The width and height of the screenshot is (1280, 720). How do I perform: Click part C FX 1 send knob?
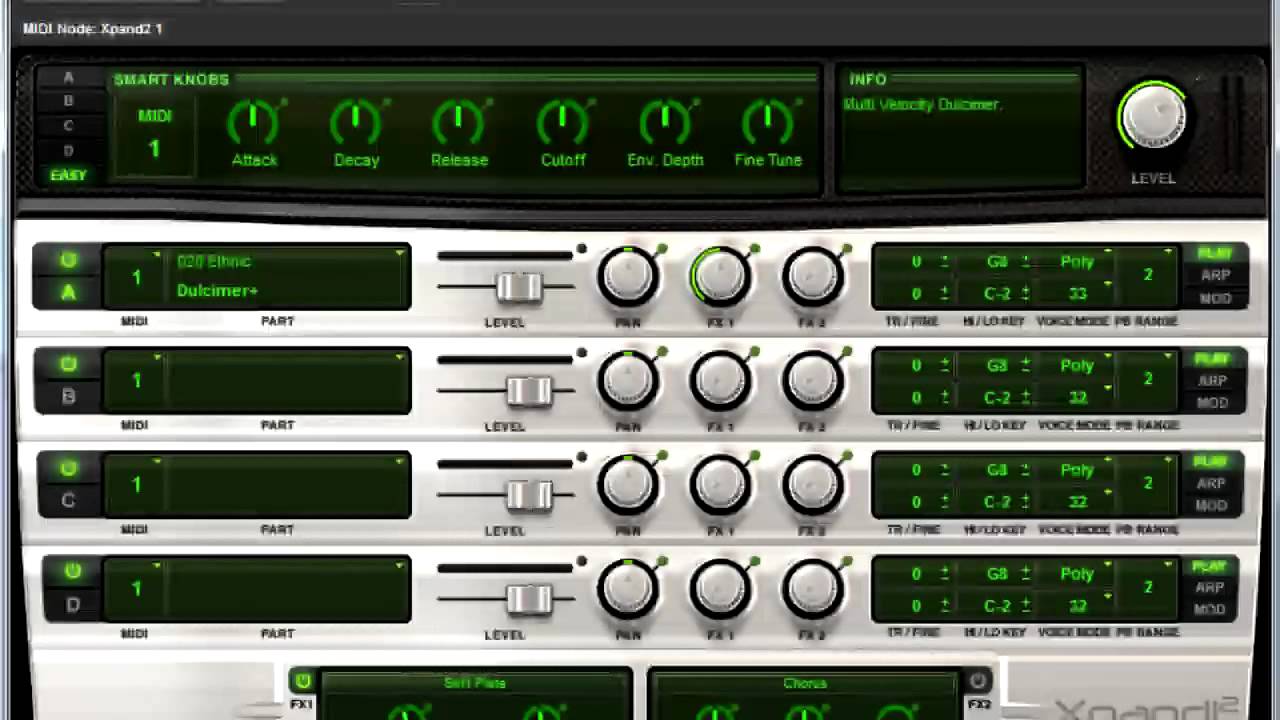point(720,485)
